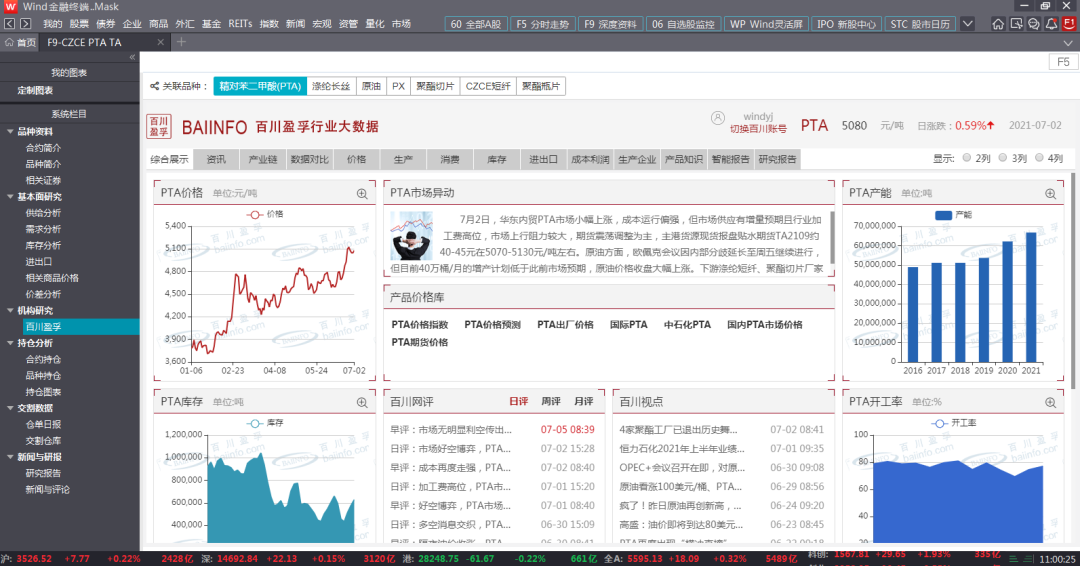This screenshot has width=1080, height=566.
Task: Click 切换百川账号 link
Action: [x=758, y=129]
